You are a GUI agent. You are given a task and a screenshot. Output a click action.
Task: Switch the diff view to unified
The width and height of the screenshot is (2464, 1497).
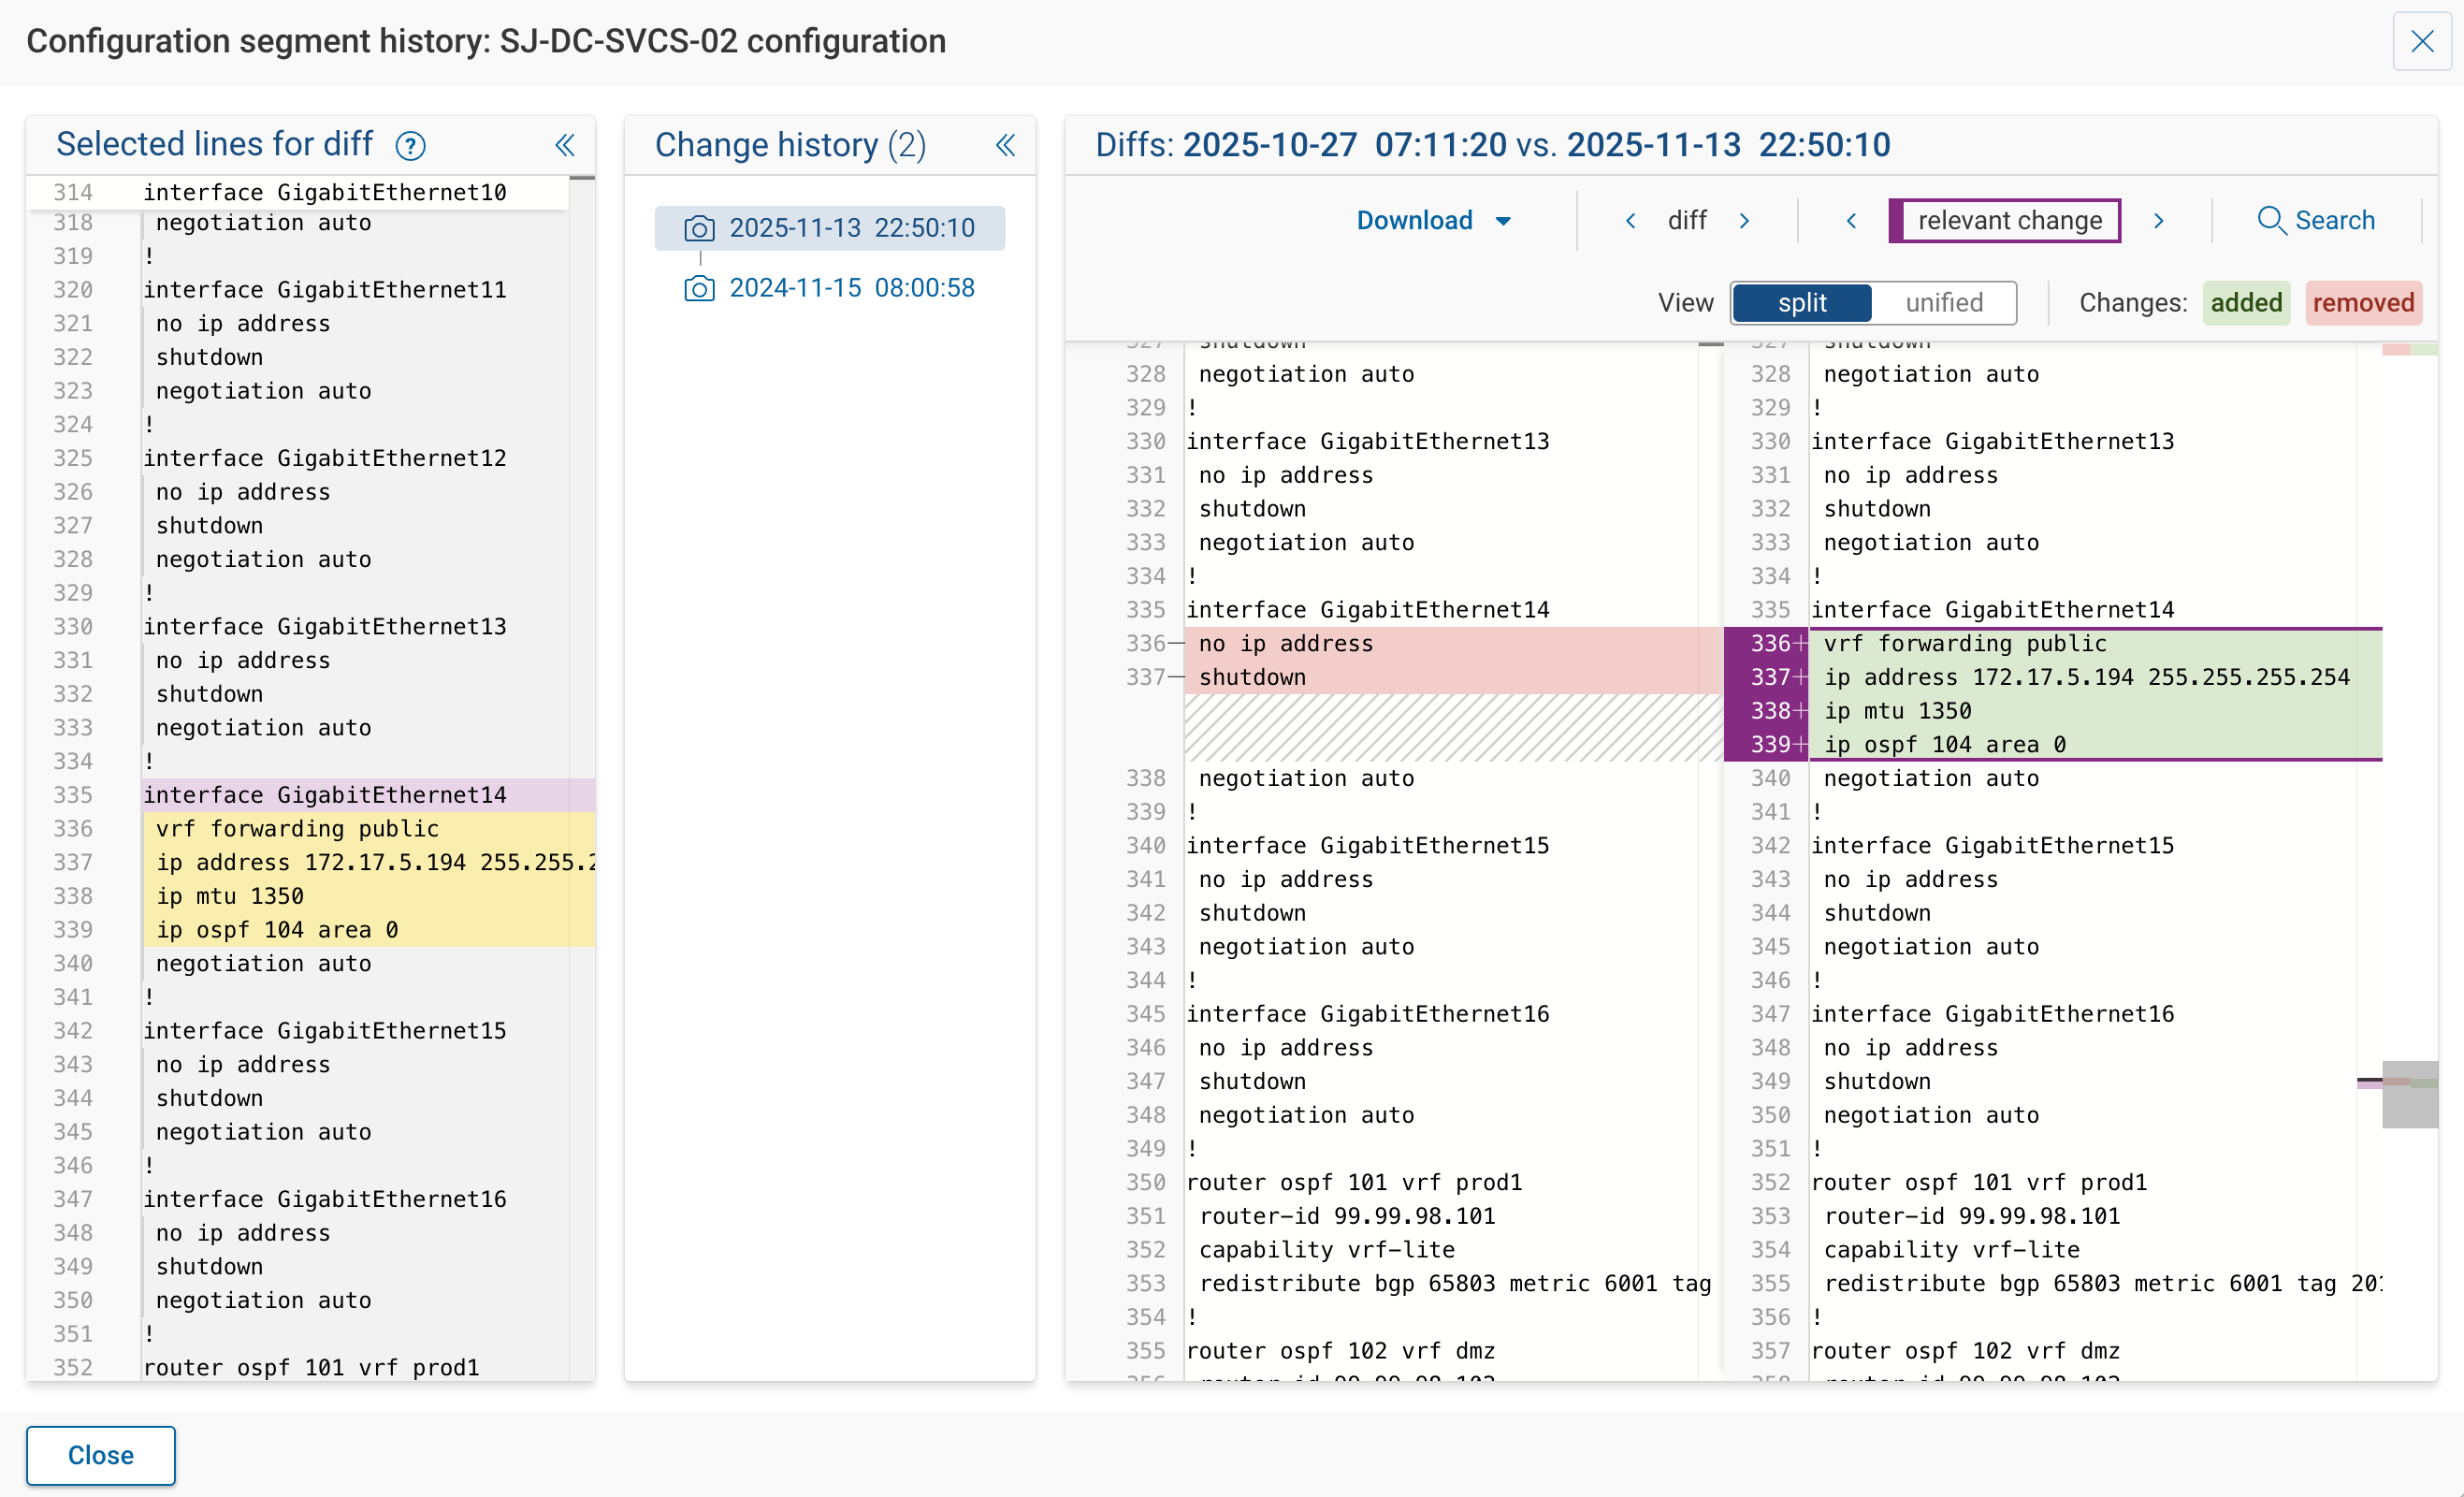pos(1942,303)
